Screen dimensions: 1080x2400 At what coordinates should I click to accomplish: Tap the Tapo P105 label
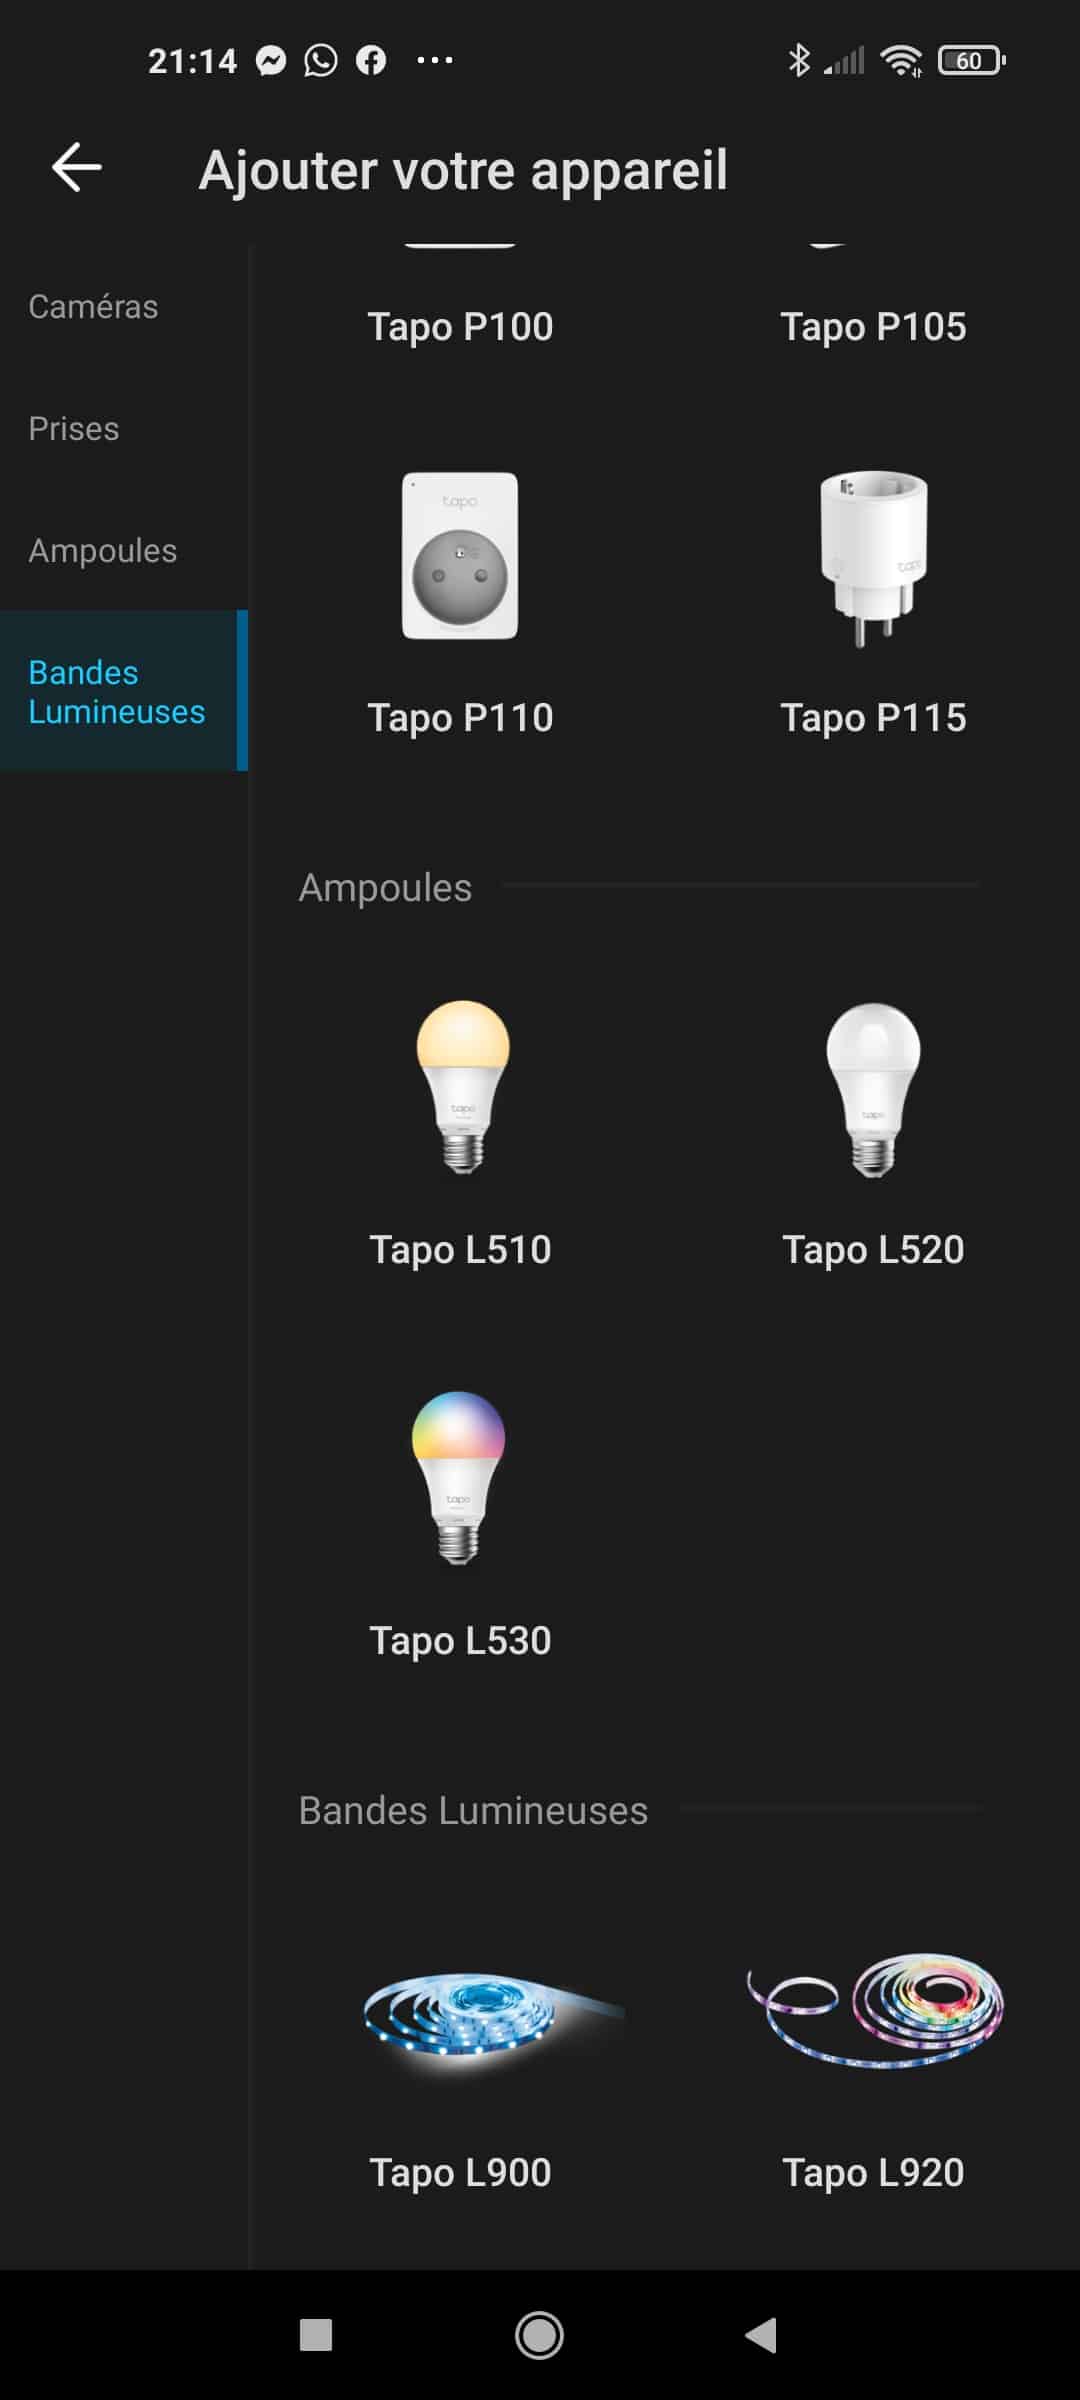click(x=873, y=327)
